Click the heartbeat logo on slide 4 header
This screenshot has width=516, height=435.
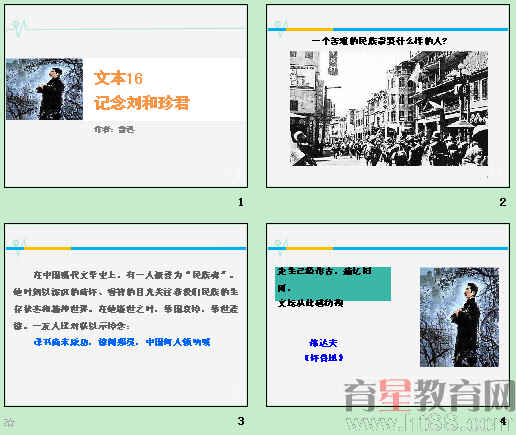pyautogui.click(x=281, y=247)
